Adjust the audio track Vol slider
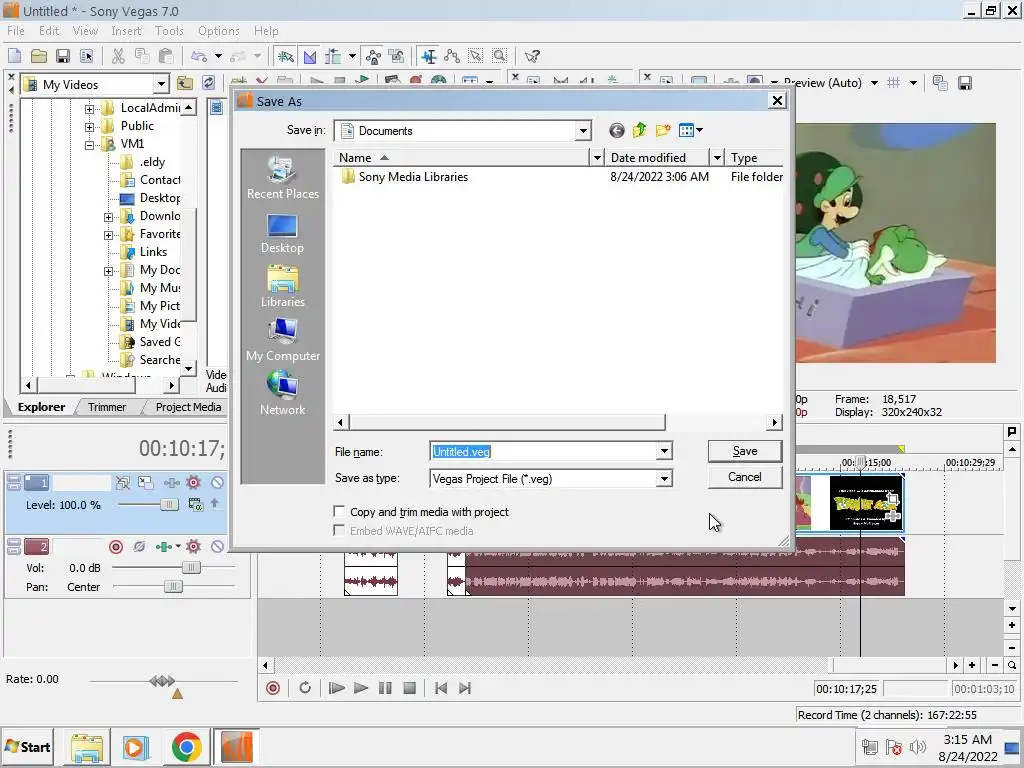Screen dimensions: 1024x768 click(x=191, y=568)
